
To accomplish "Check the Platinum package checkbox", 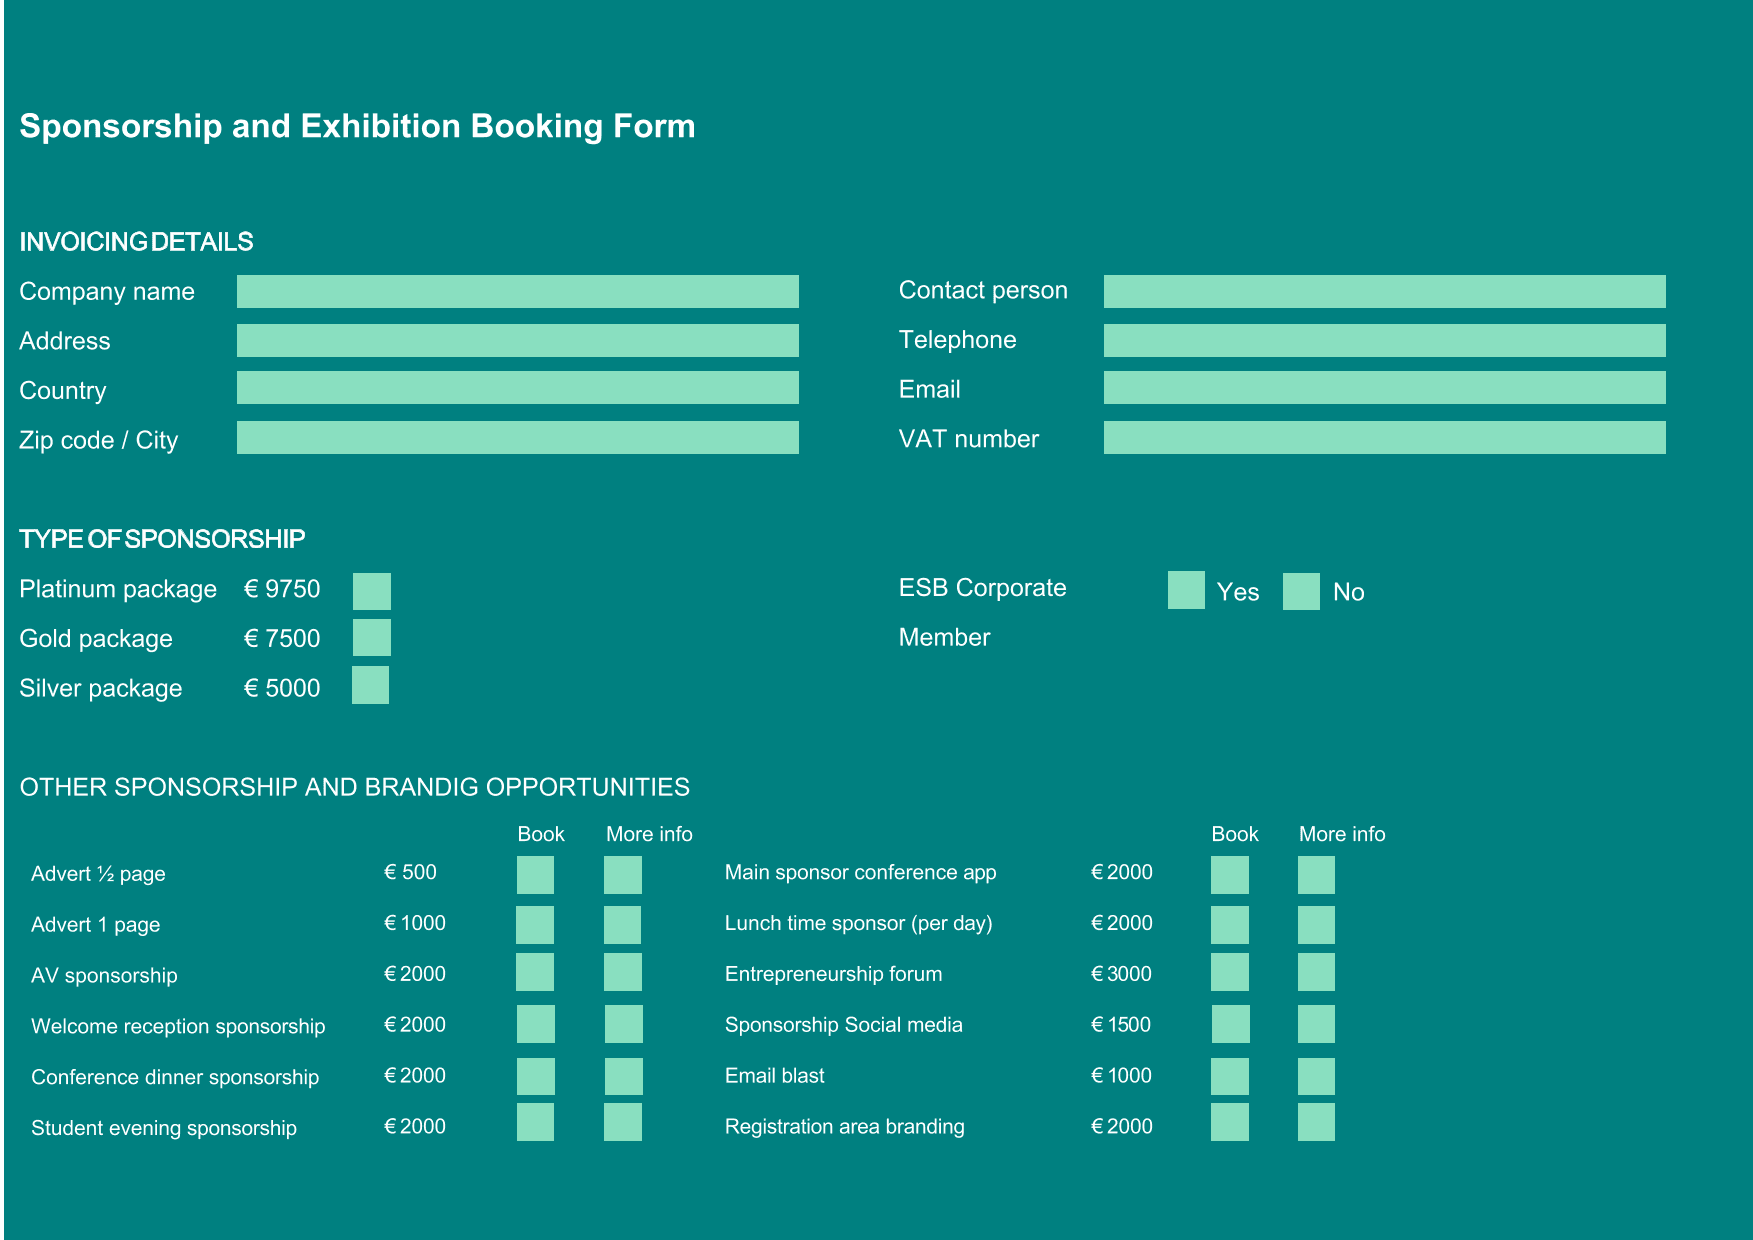I will pyautogui.click(x=371, y=591).
